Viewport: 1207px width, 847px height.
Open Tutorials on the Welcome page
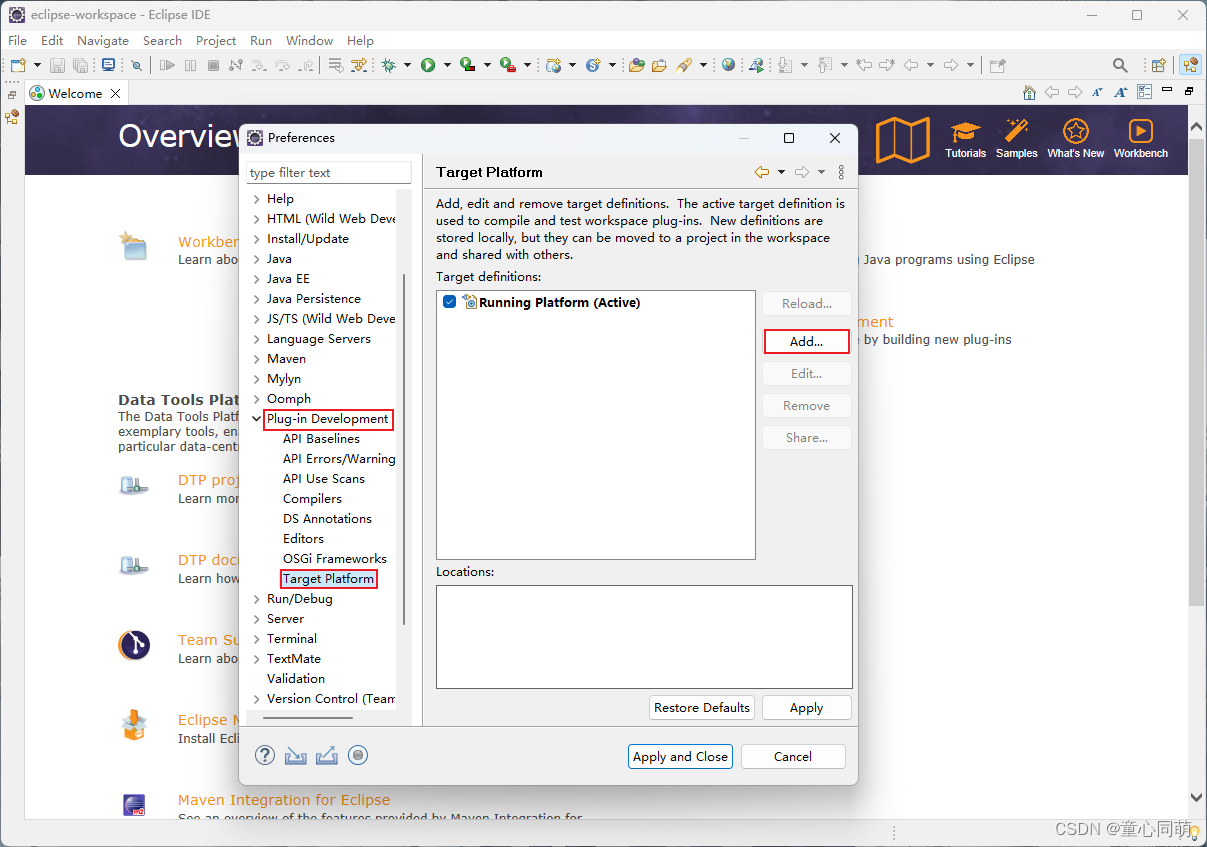[x=965, y=139]
